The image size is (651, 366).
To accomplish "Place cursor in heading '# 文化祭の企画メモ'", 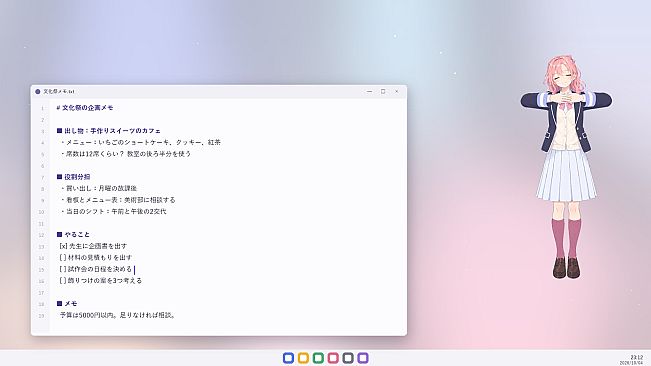I will (x=85, y=107).
